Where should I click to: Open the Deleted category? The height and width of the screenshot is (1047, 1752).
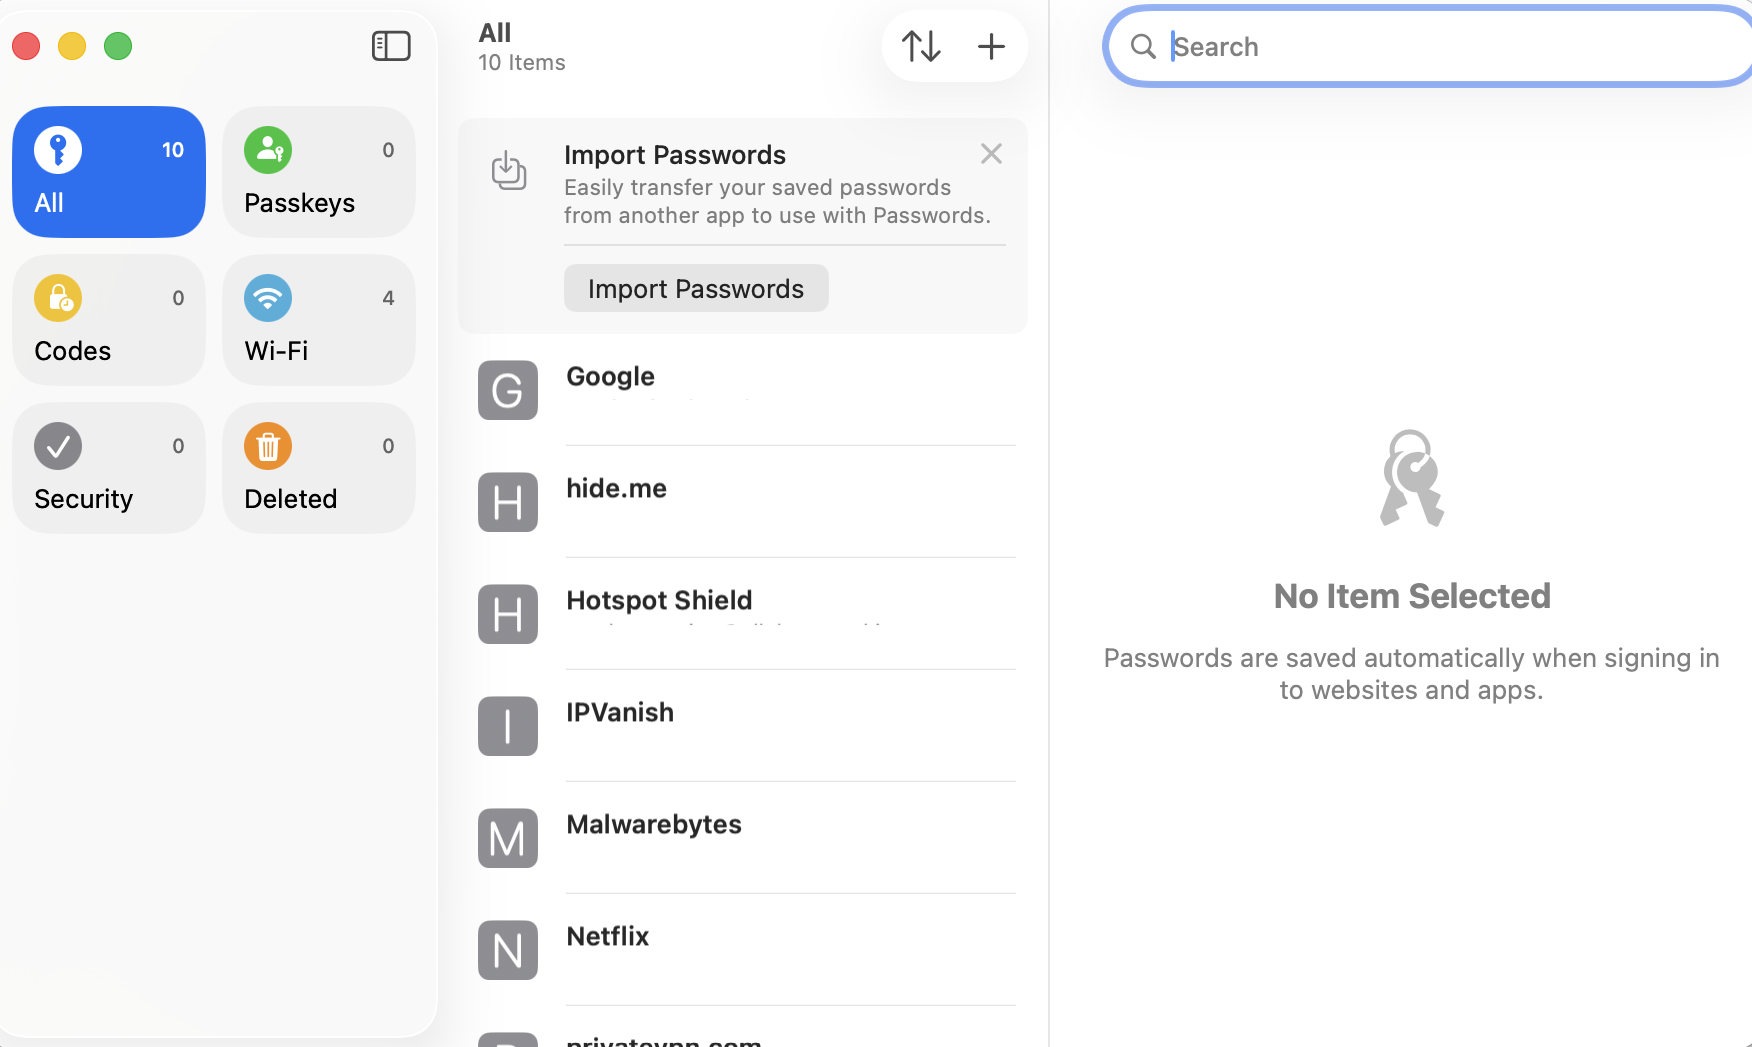[319, 468]
